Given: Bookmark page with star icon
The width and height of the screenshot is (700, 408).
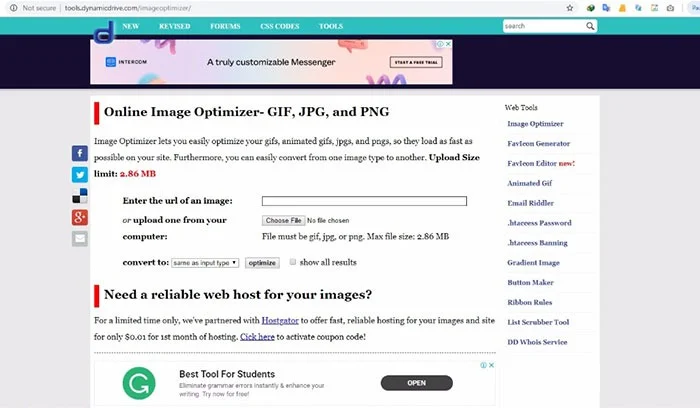Looking at the screenshot, I should 570,8.
